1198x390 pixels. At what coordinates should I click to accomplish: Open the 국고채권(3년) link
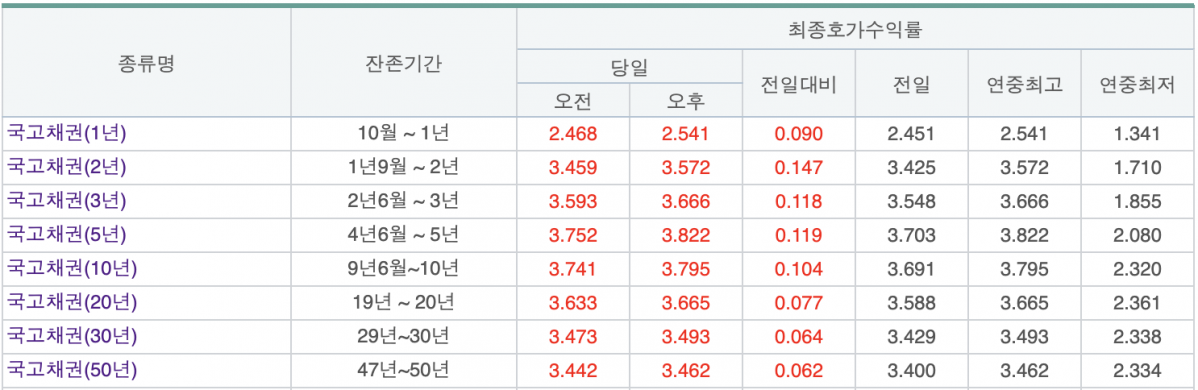66,201
